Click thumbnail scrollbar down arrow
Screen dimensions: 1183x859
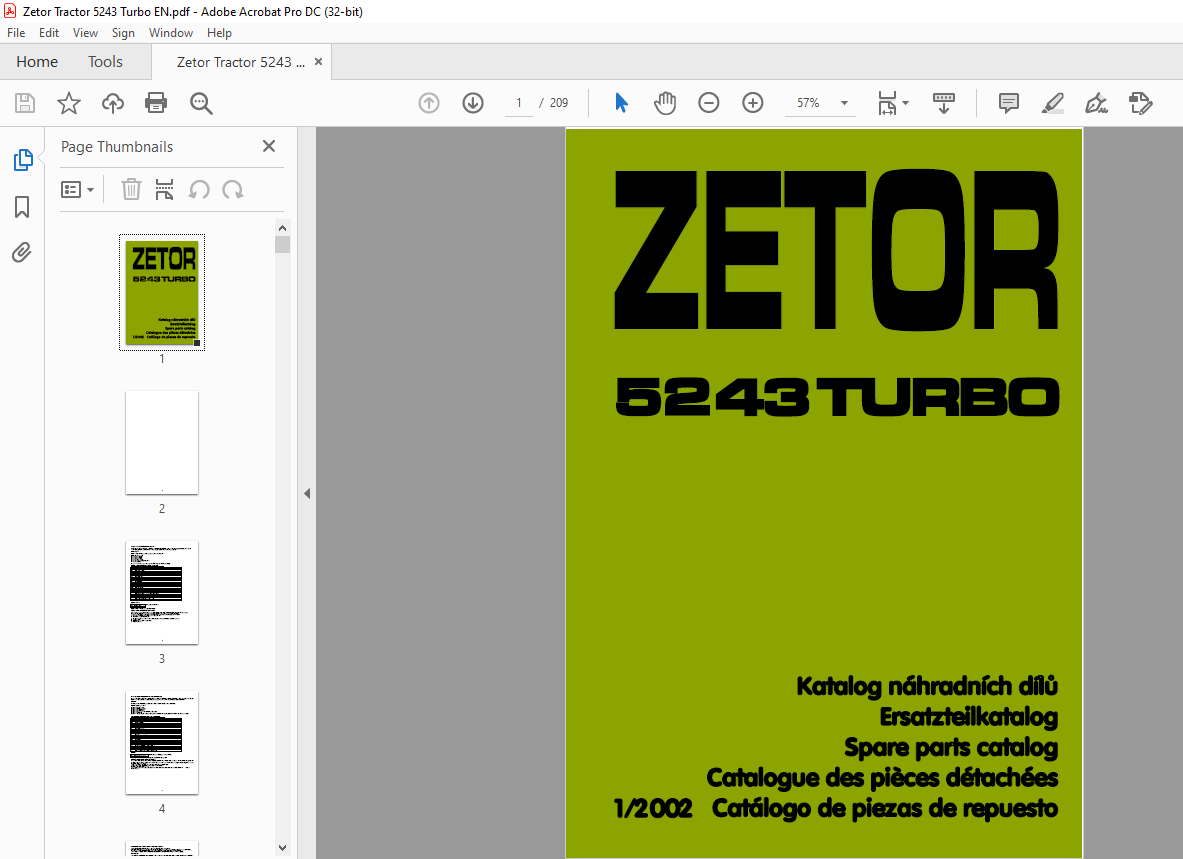tap(283, 848)
